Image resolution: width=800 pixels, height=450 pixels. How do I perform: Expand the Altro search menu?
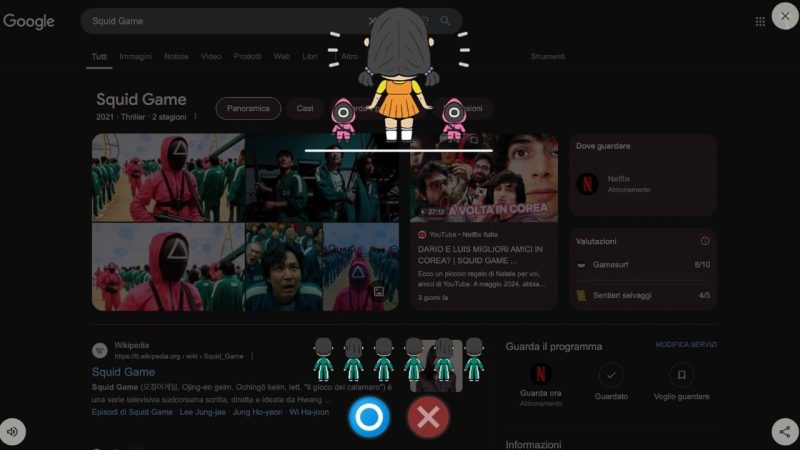tap(349, 57)
